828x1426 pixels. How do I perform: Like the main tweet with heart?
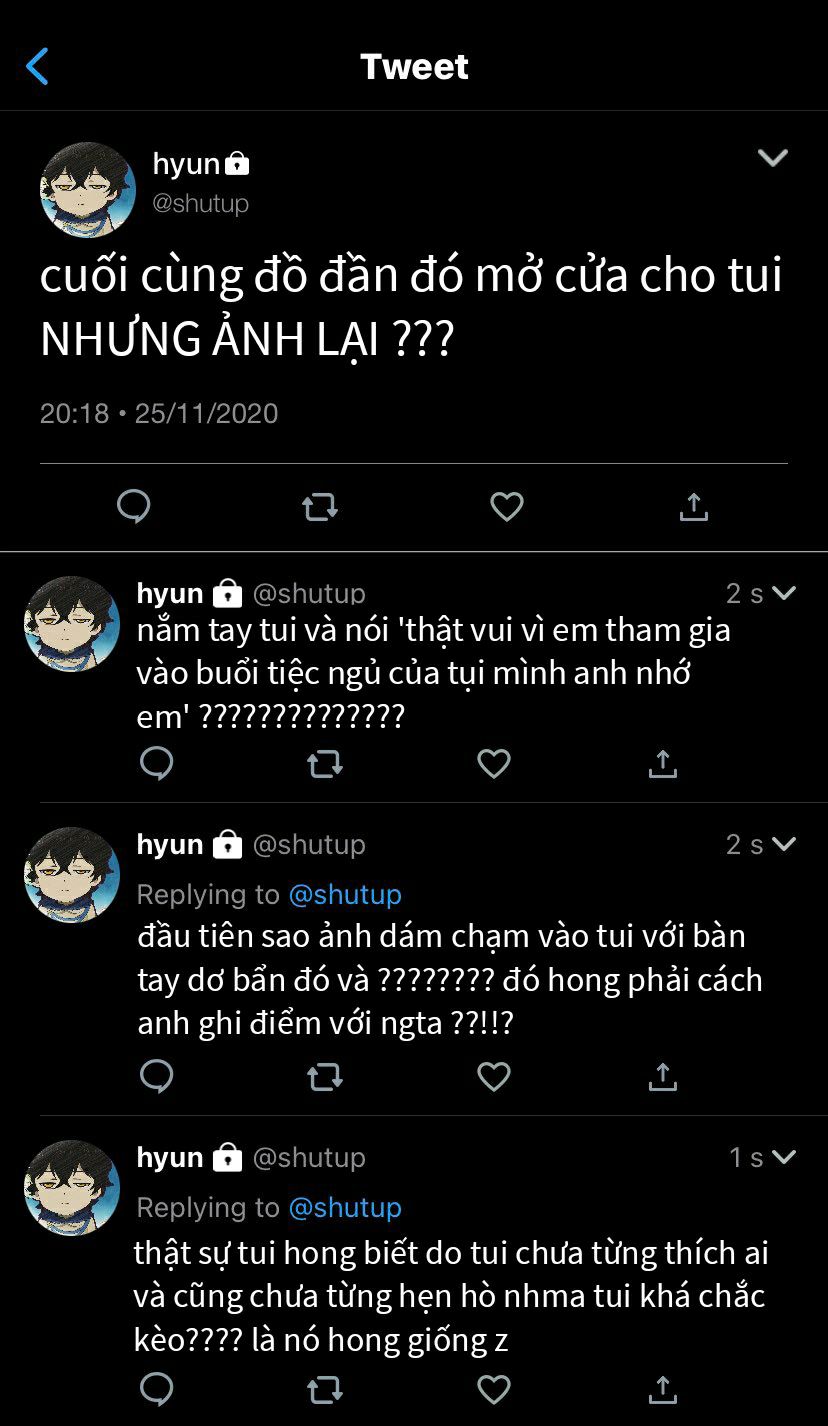tap(507, 507)
